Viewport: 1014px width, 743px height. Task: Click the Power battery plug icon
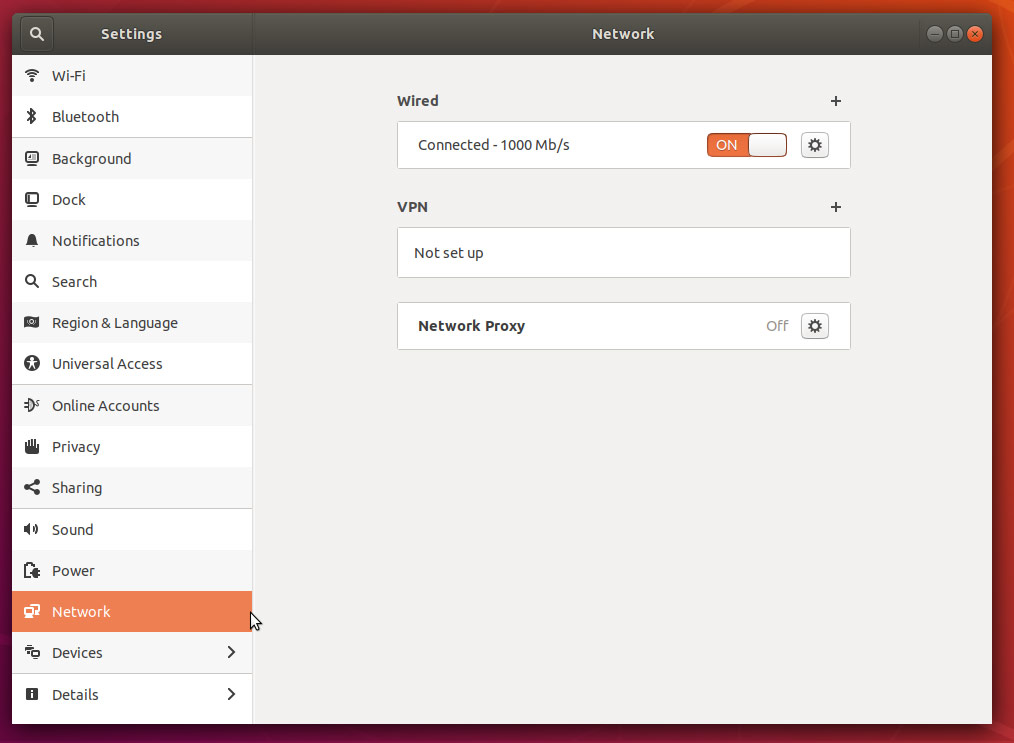point(32,570)
